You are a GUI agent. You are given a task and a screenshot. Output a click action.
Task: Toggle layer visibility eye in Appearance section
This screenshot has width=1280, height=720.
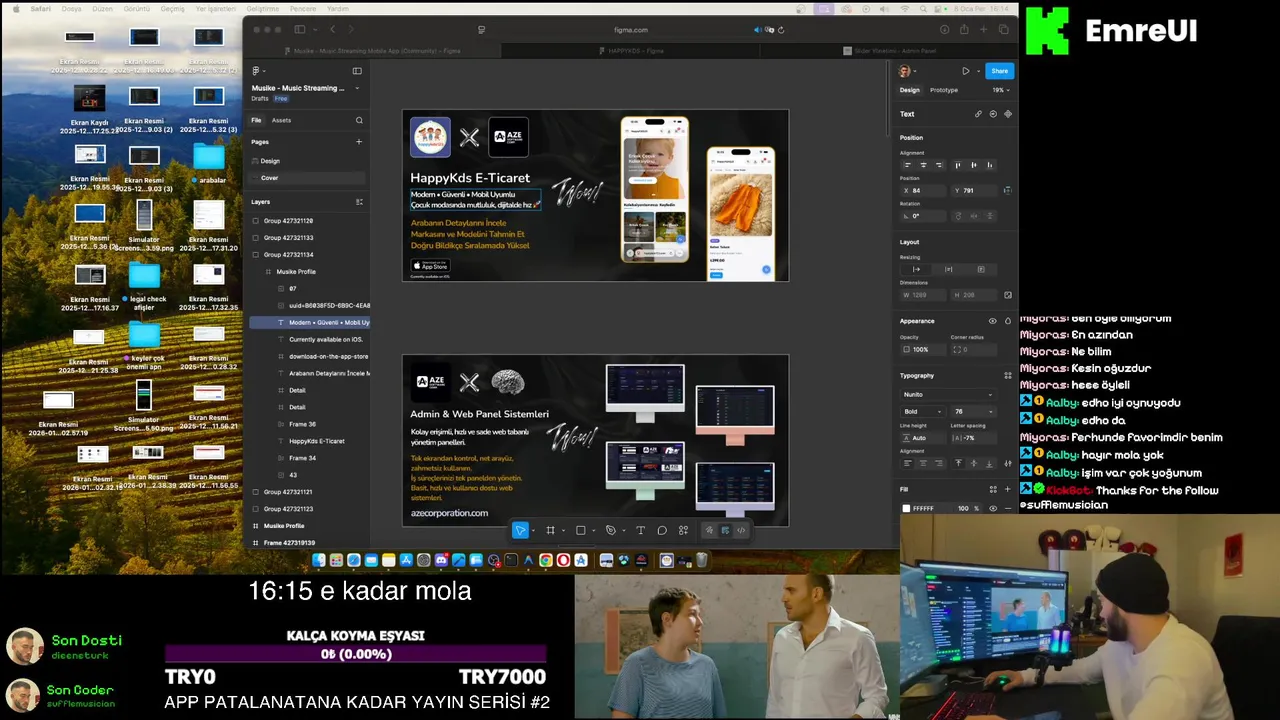pyautogui.click(x=992, y=321)
